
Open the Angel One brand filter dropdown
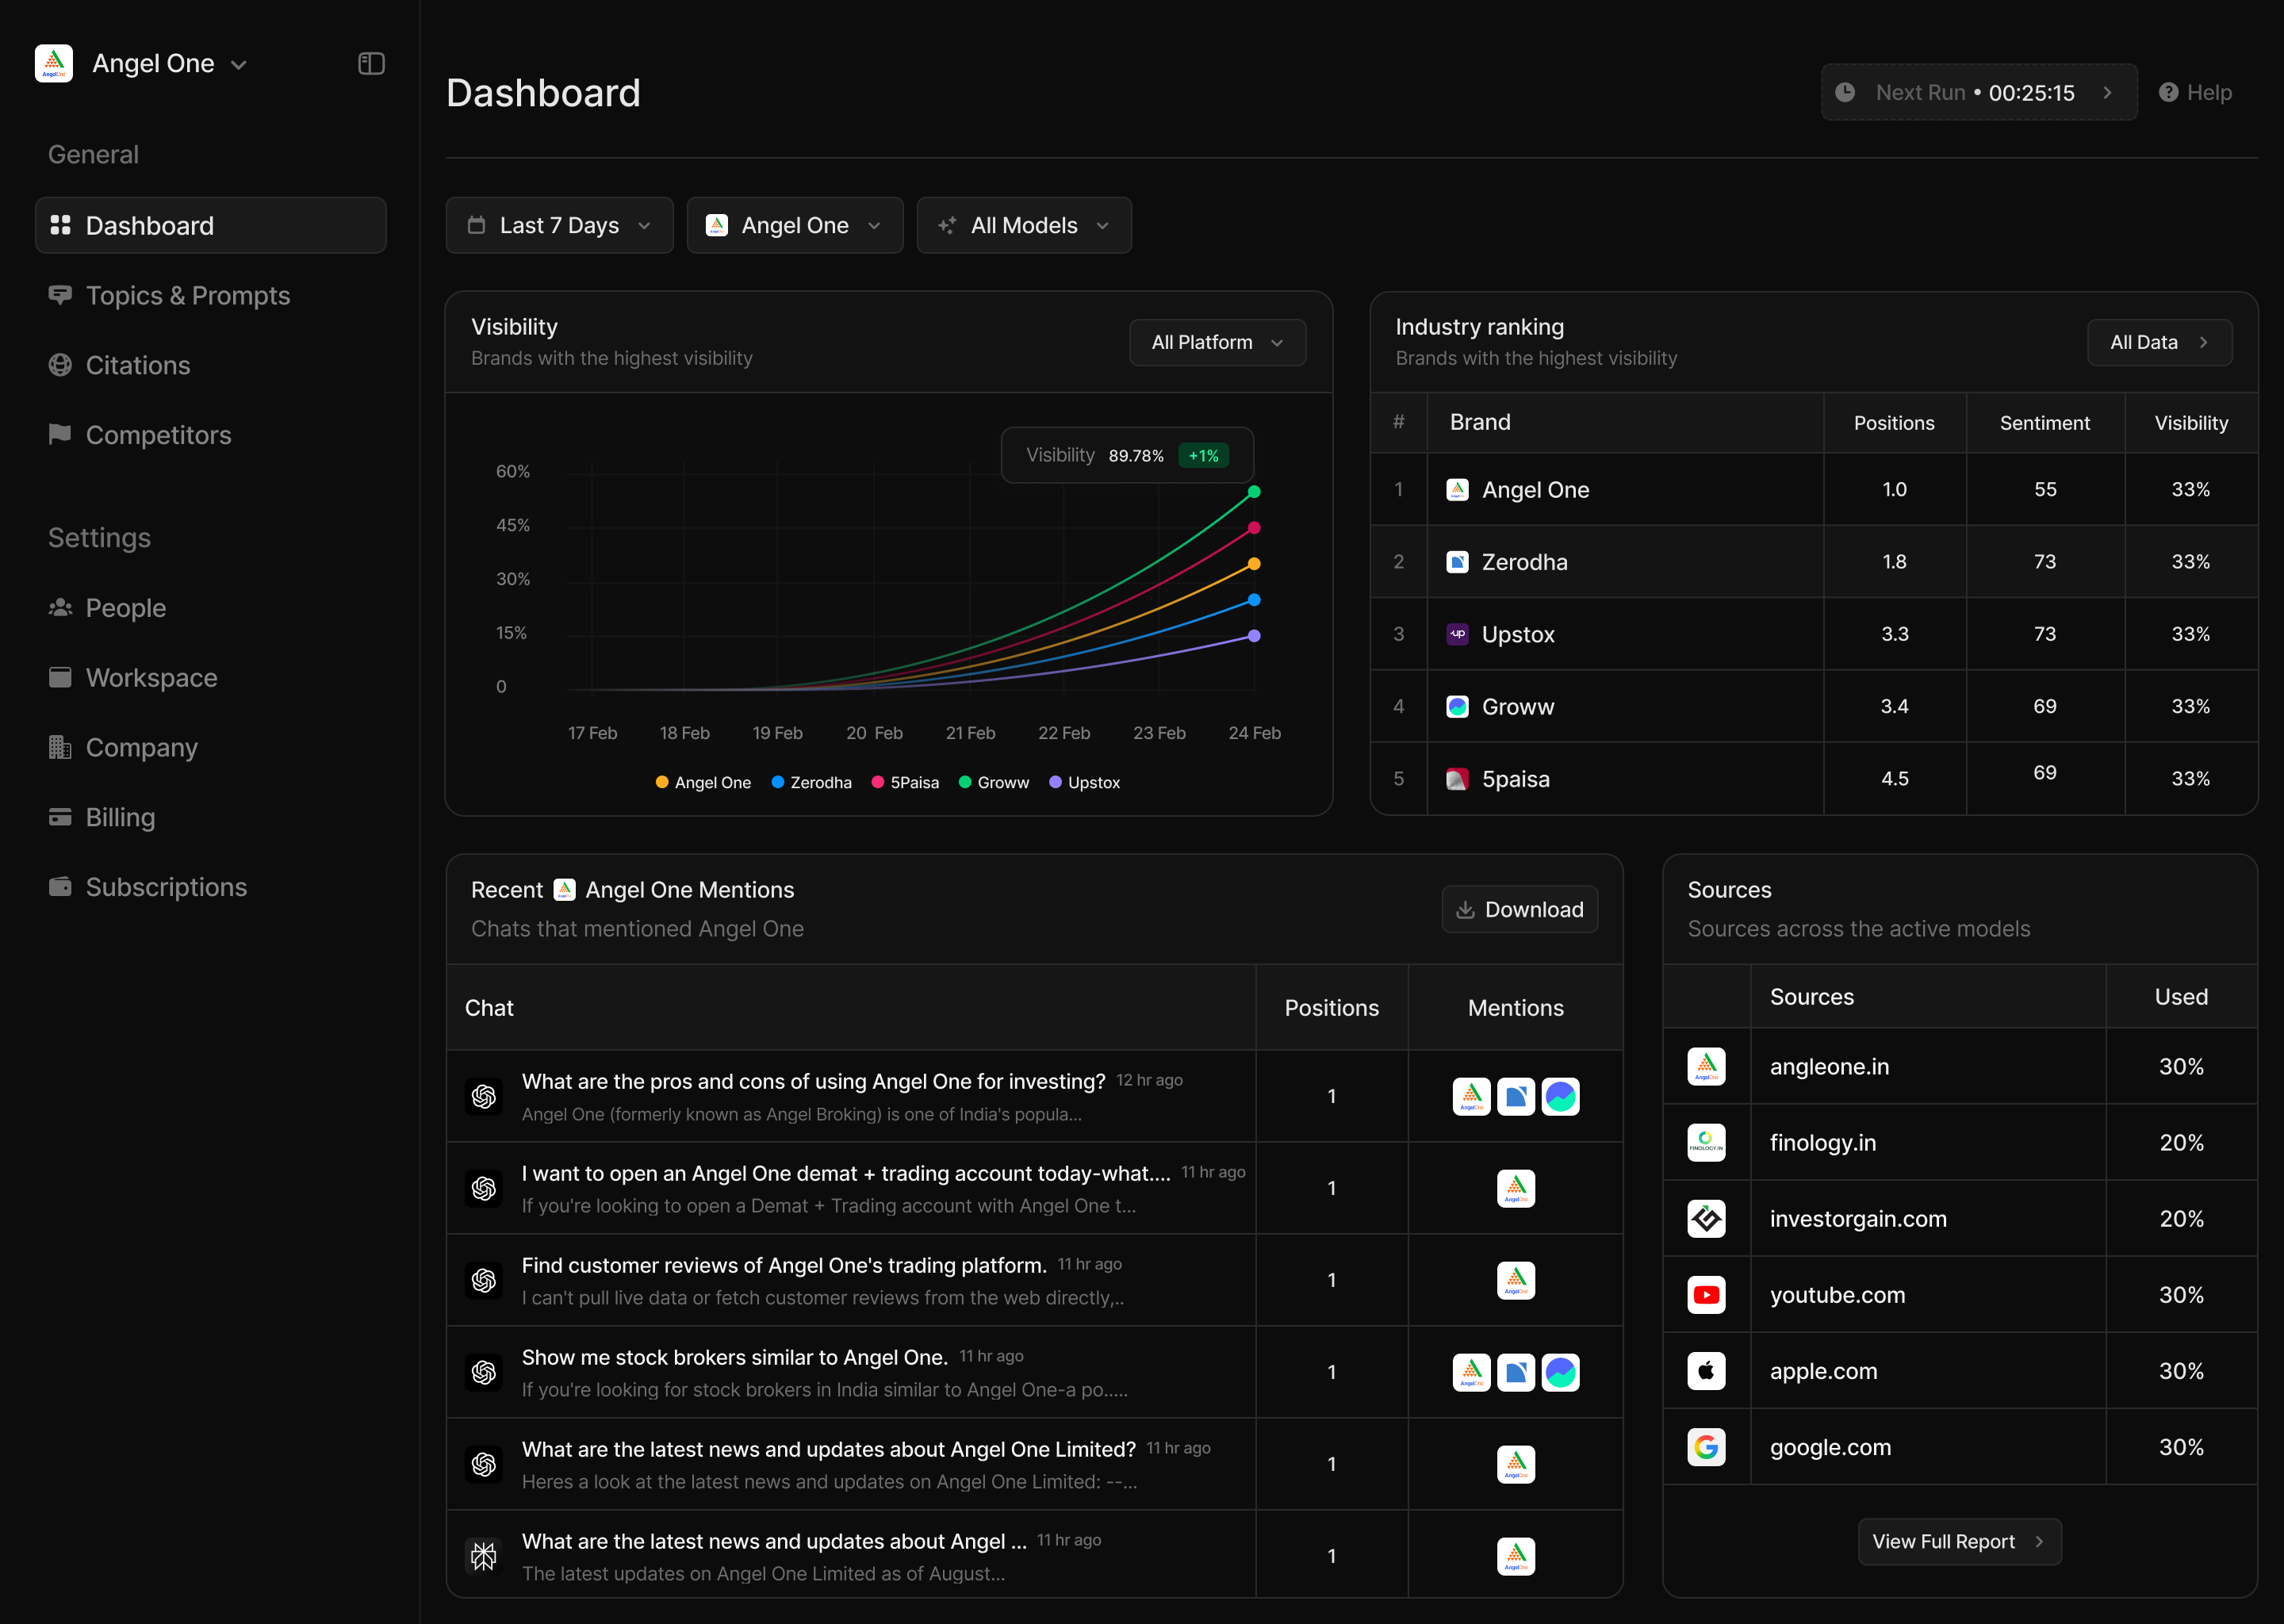point(795,226)
